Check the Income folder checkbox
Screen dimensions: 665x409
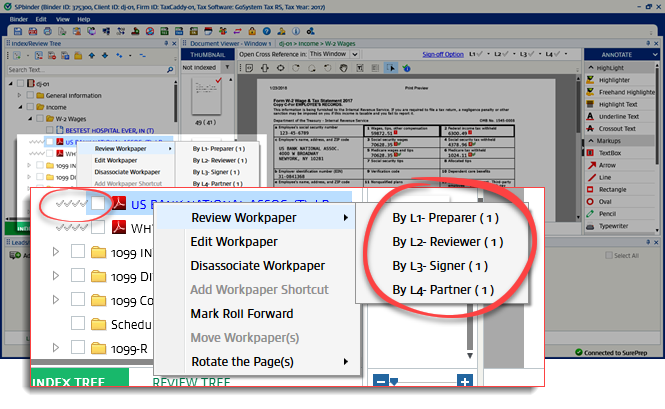pos(30,107)
